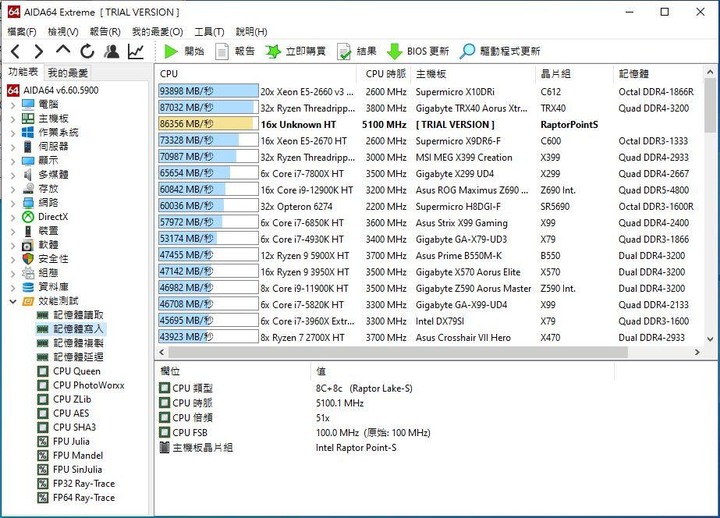Viewport: 720px width, 518px height.
Task: Select 記憶體寫入 memory write benchmark
Action: click(x=70, y=329)
